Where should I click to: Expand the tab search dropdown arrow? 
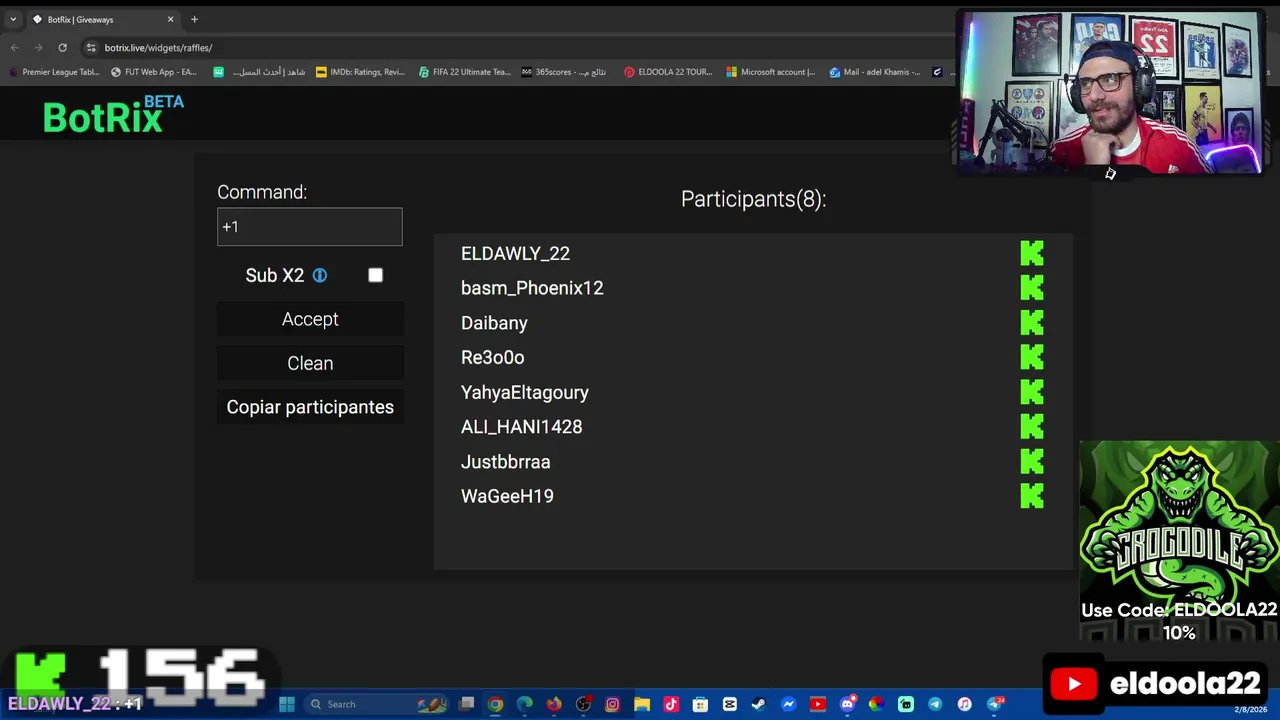tap(12, 19)
